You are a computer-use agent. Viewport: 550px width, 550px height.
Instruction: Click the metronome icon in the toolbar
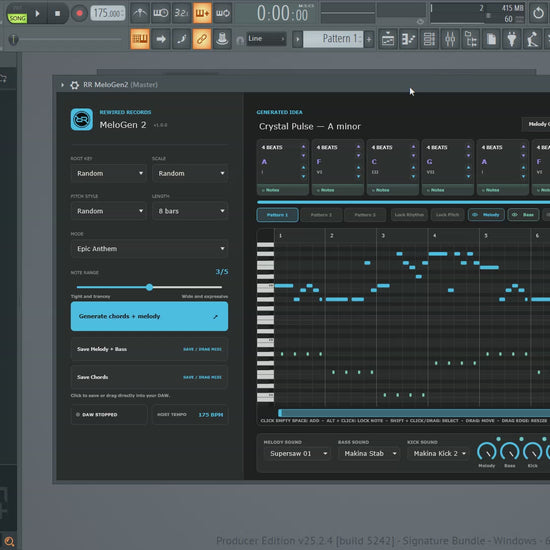point(140,13)
